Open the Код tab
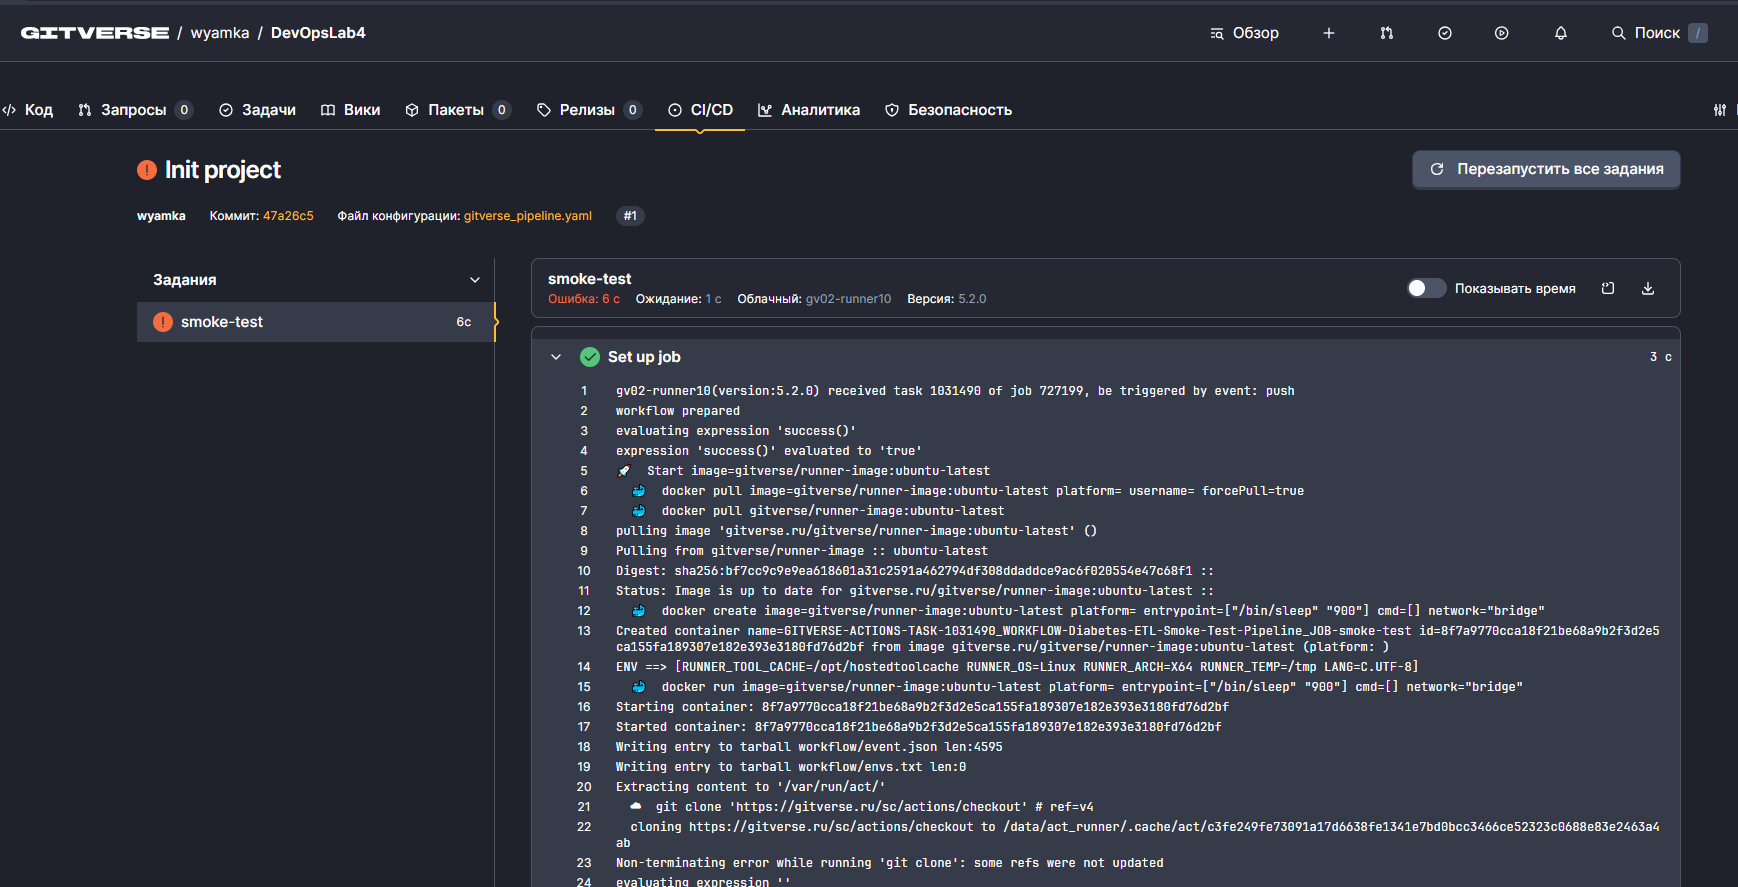This screenshot has height=887, width=1738. pos(28,110)
